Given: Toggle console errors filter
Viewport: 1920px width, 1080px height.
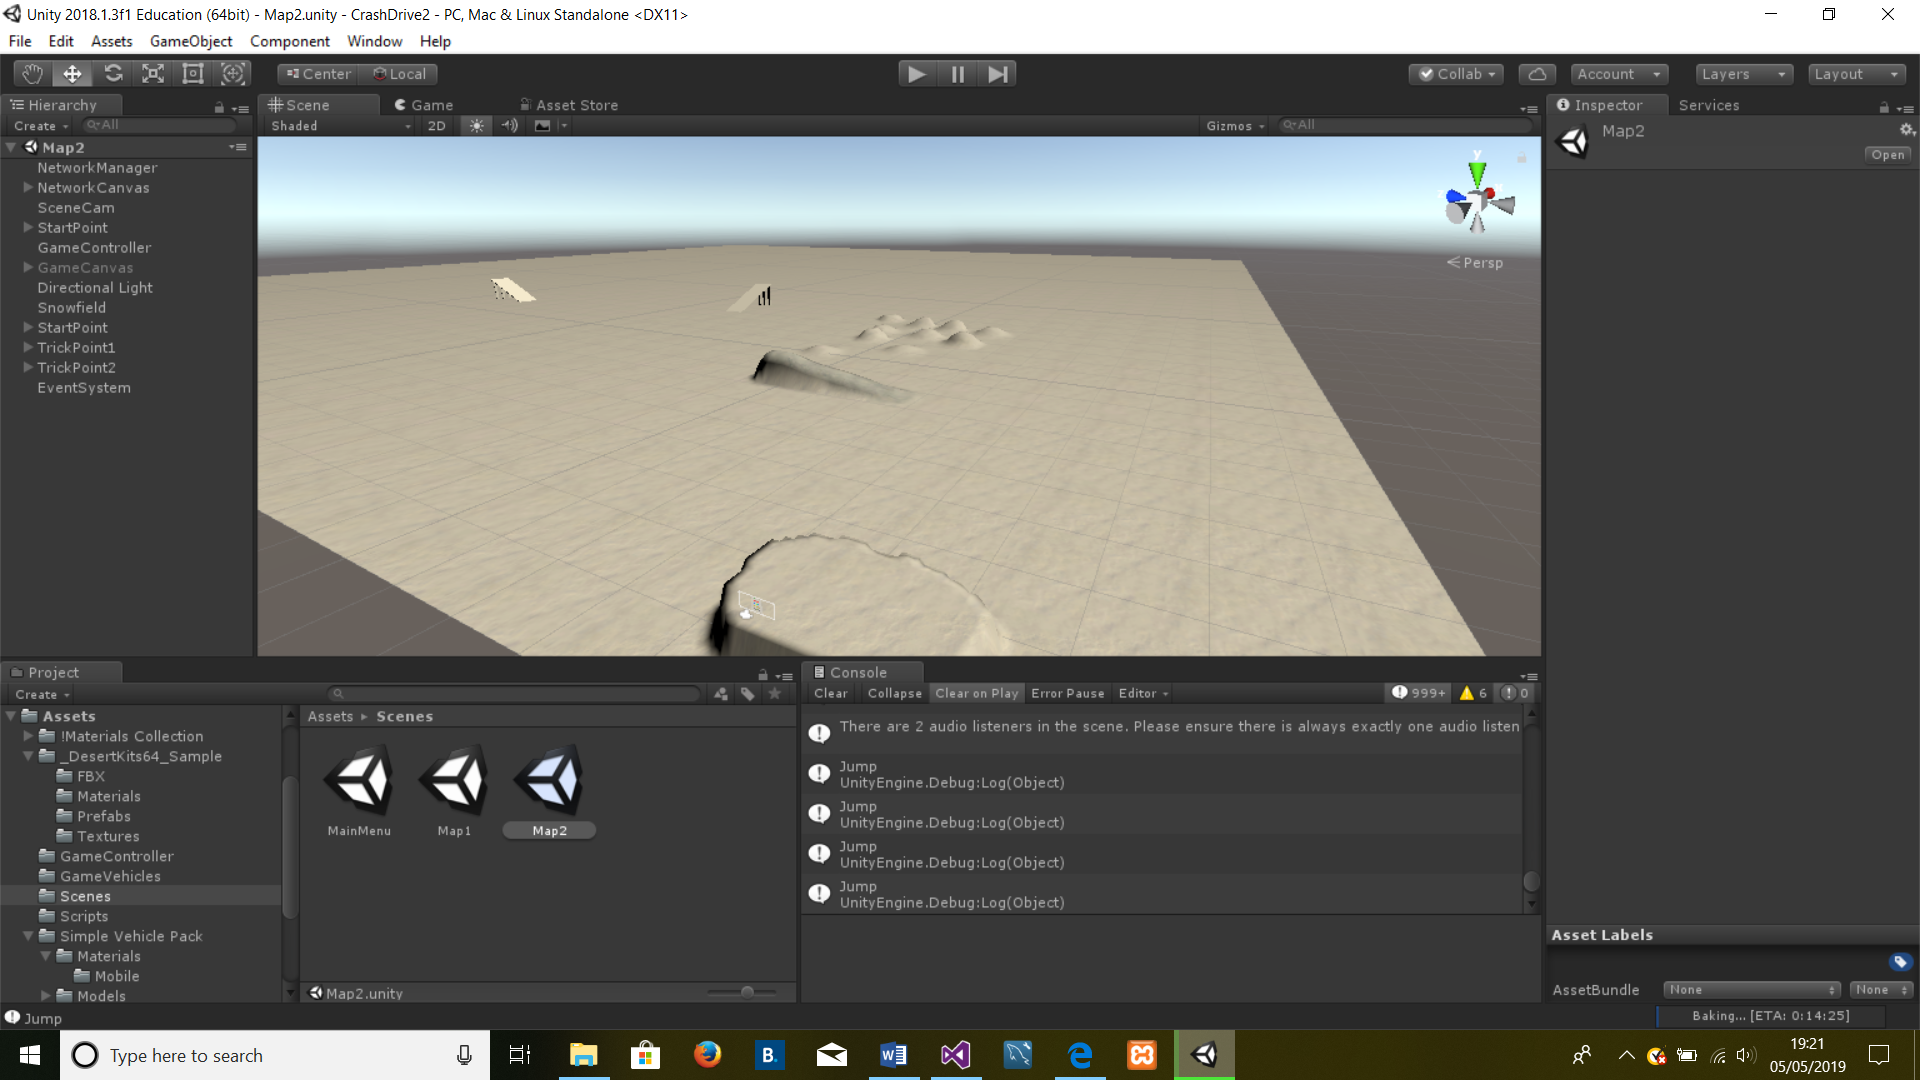Looking at the screenshot, I should (x=1515, y=693).
